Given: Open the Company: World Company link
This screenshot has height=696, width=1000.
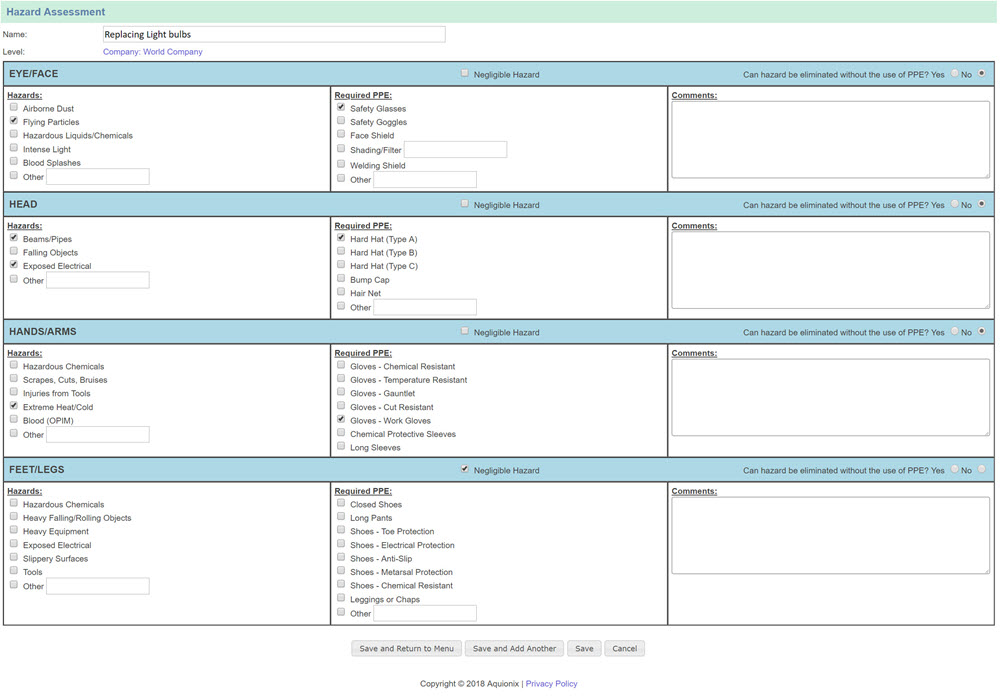Looking at the screenshot, I should tap(152, 52).
